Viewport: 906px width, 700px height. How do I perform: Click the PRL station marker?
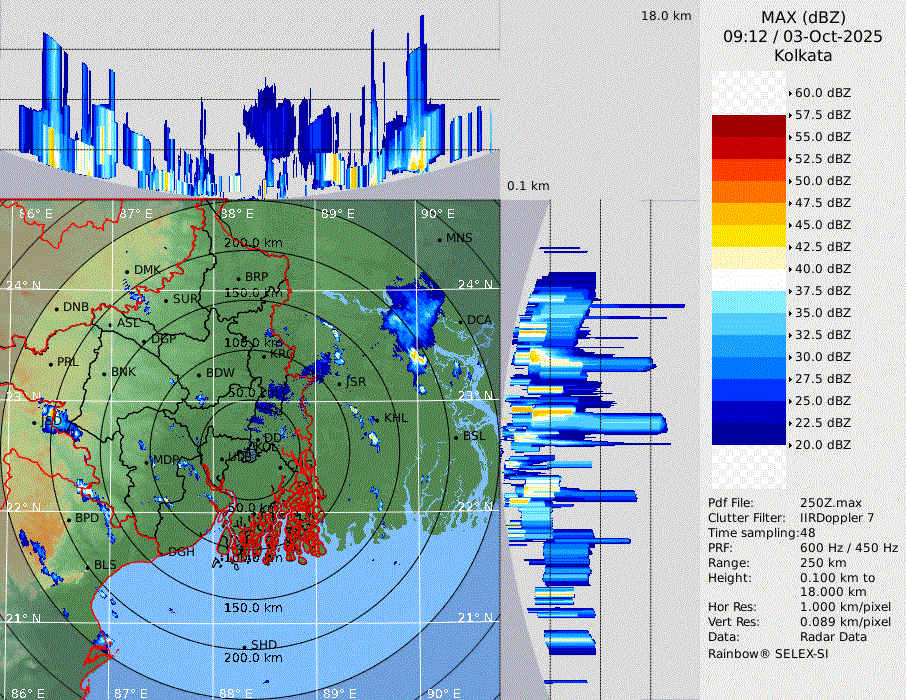click(51, 363)
